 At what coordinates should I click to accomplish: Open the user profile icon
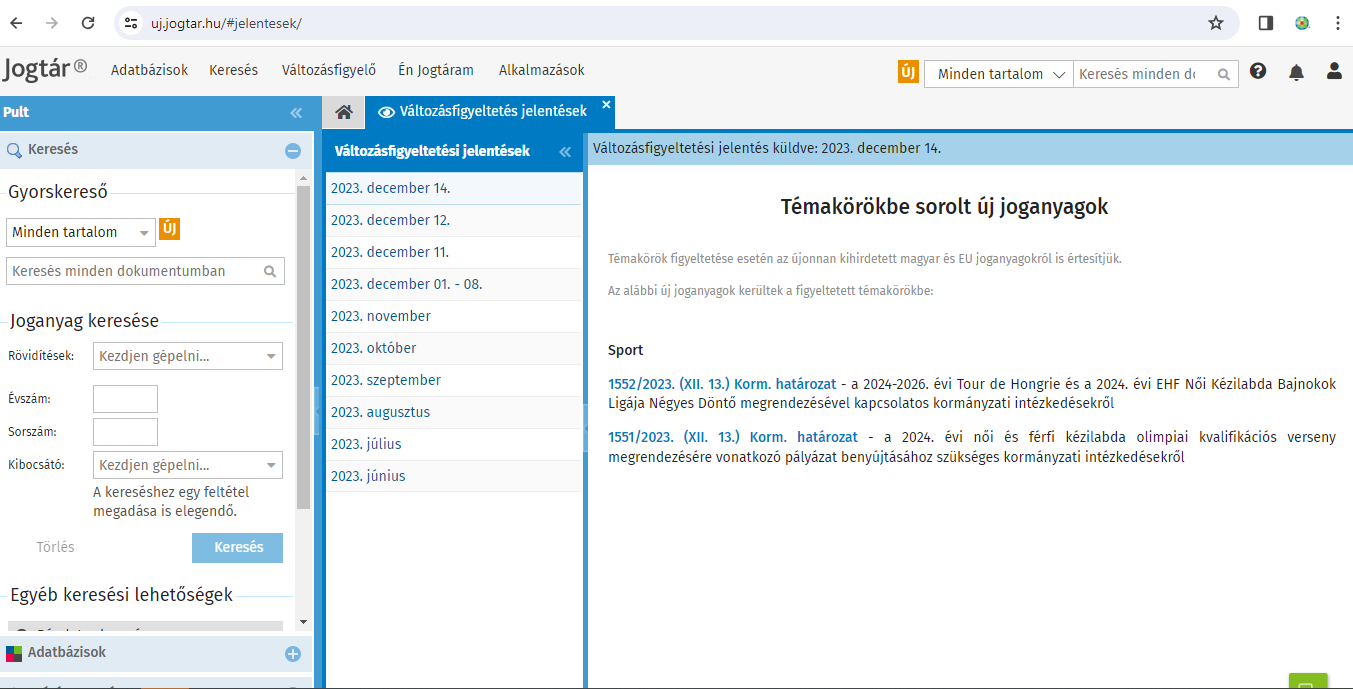tap(1333, 72)
